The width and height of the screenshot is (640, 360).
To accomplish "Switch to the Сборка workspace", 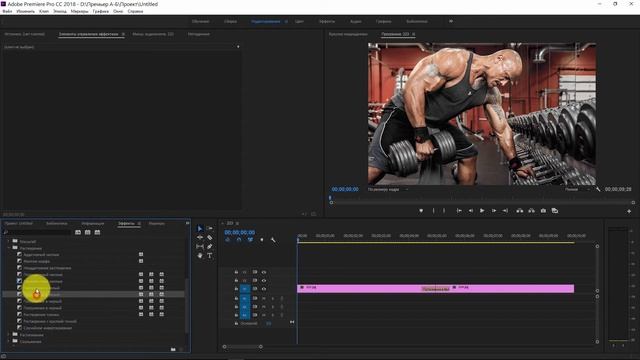I will (x=230, y=21).
